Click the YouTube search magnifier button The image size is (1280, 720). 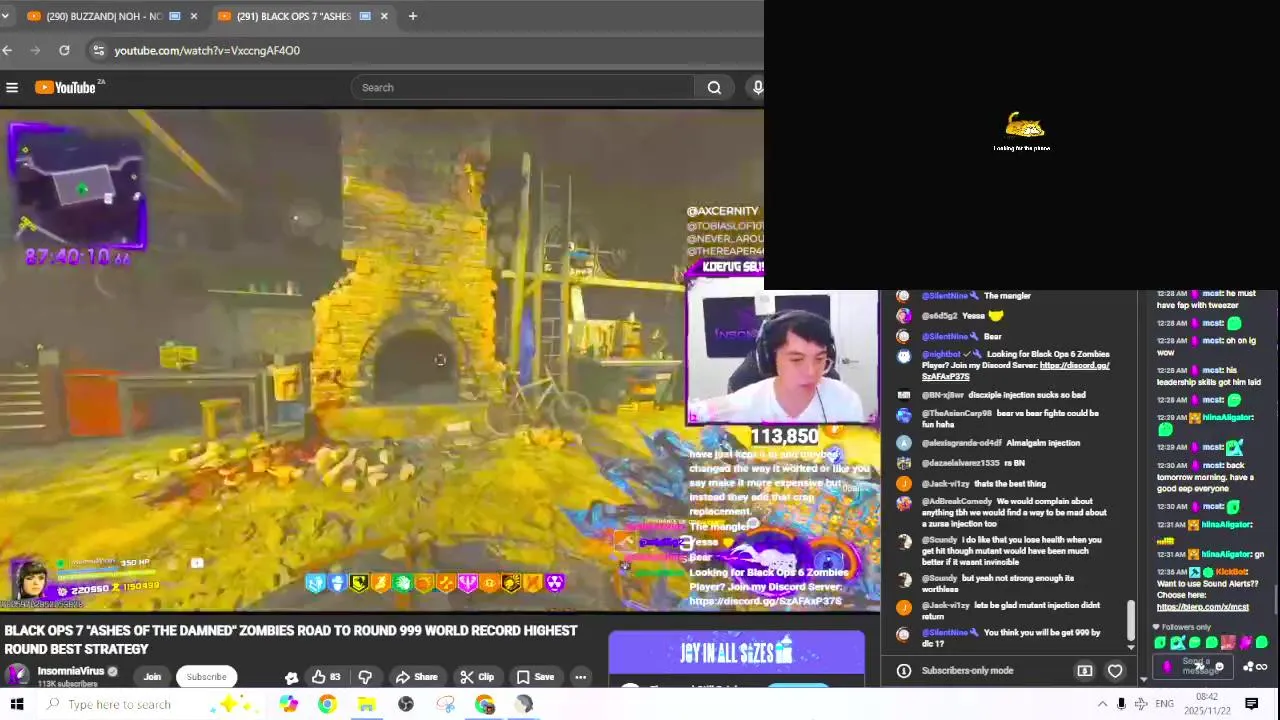[x=714, y=88]
